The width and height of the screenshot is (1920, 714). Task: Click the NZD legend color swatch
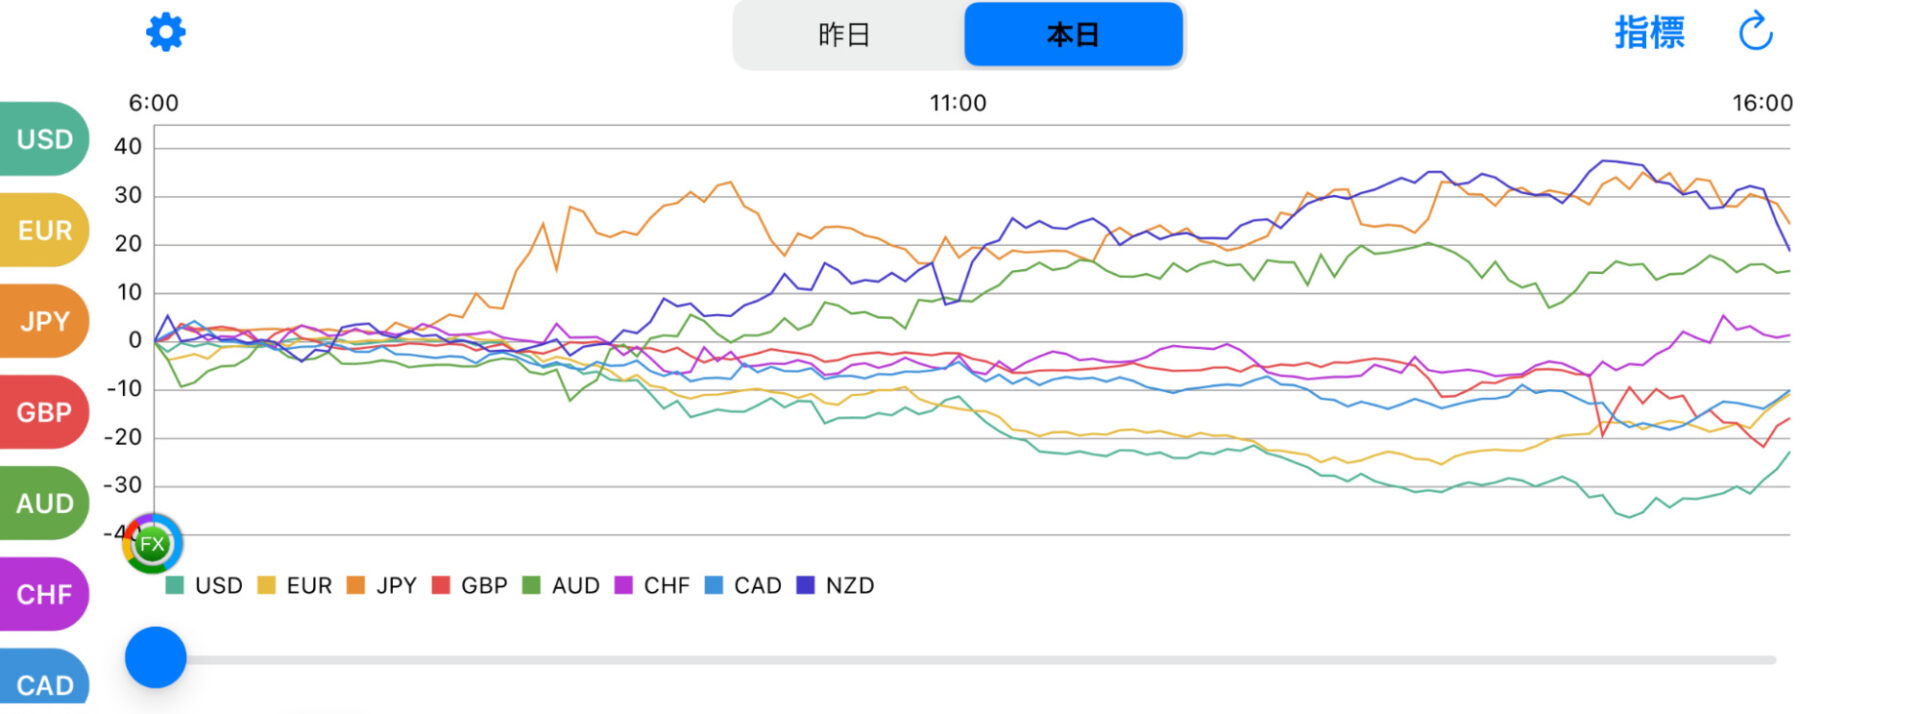click(x=805, y=586)
